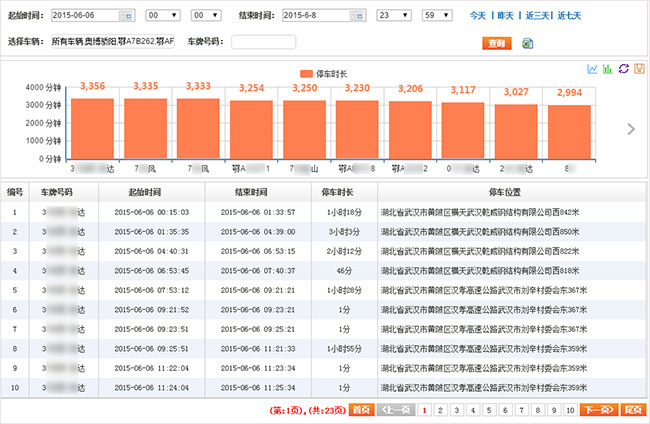Select duration cell 1小时55分

pos(344,349)
